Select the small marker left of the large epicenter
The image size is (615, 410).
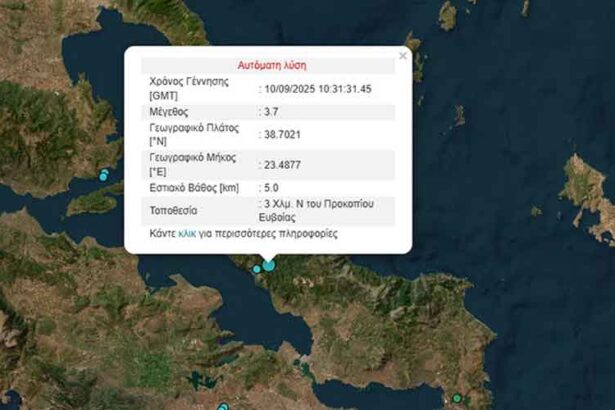coord(257,269)
